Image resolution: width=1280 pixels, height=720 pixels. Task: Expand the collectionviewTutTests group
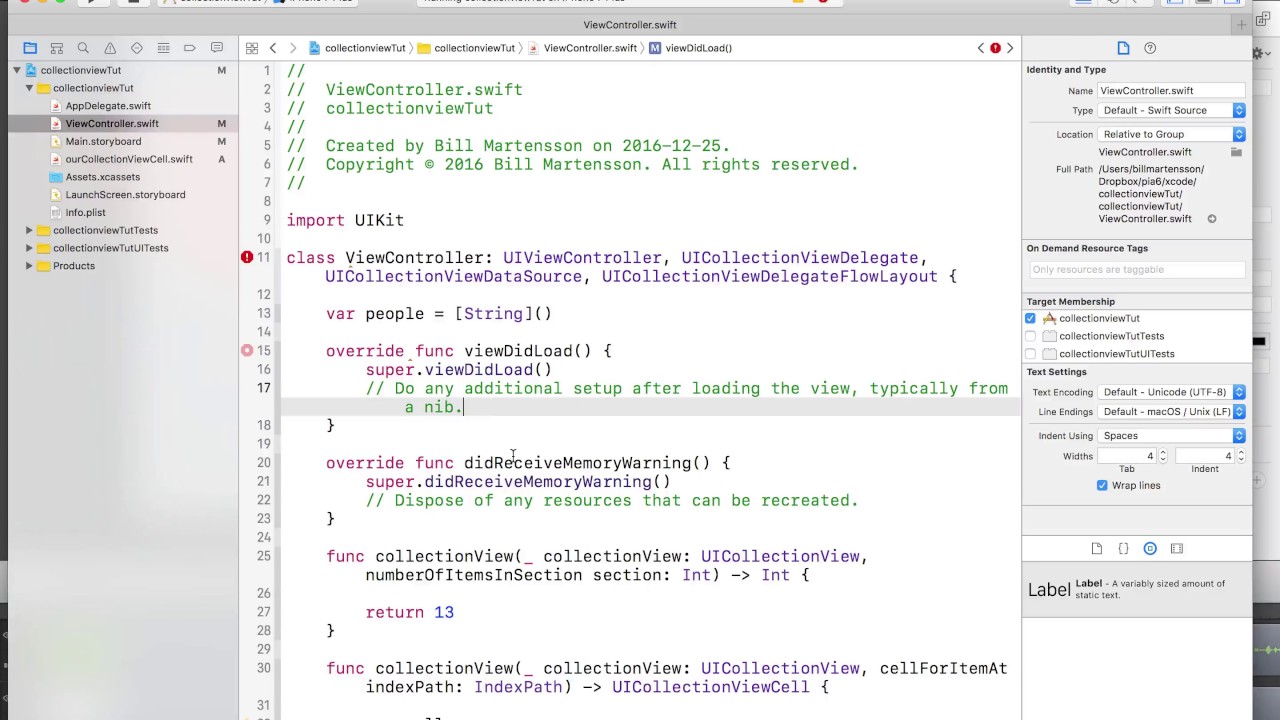click(x=29, y=230)
